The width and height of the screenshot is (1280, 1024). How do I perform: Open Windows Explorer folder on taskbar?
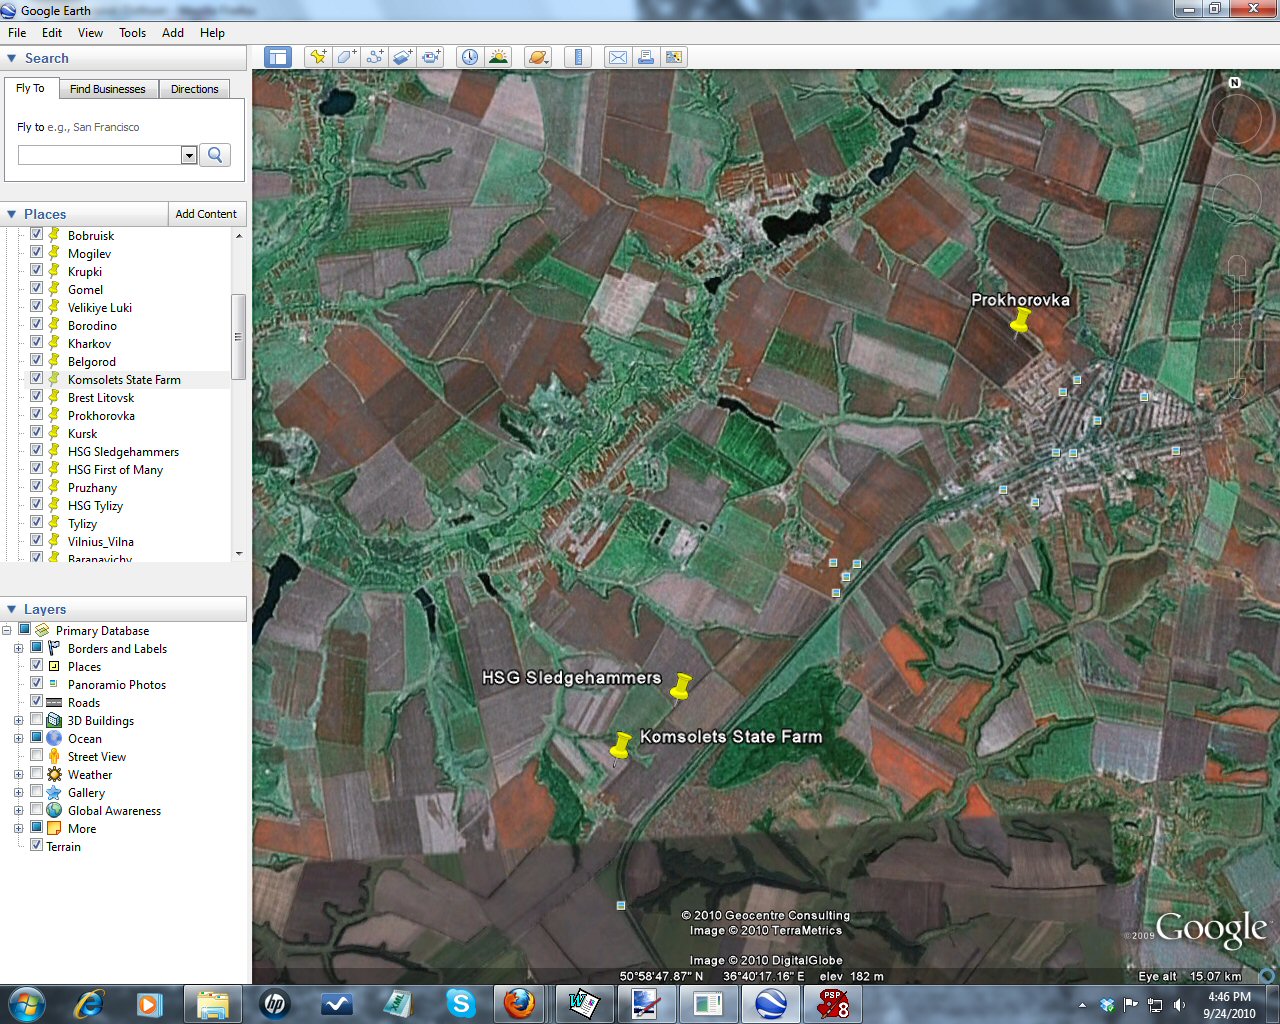click(x=213, y=1003)
